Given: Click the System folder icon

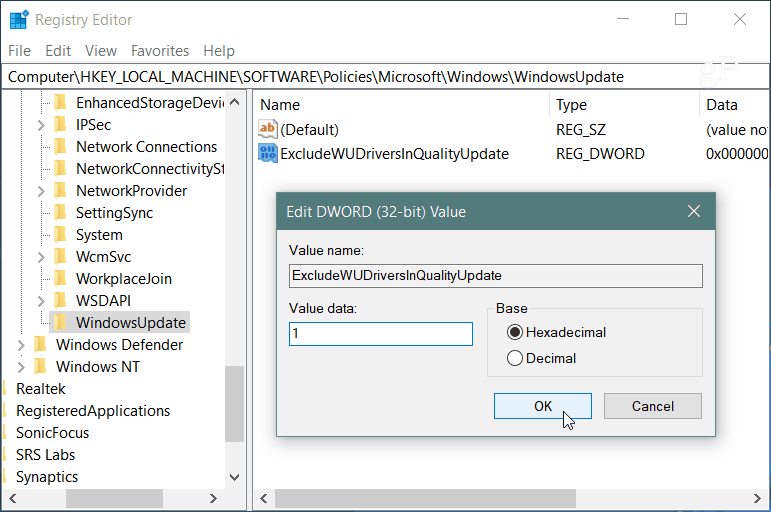Looking at the screenshot, I should click(60, 235).
